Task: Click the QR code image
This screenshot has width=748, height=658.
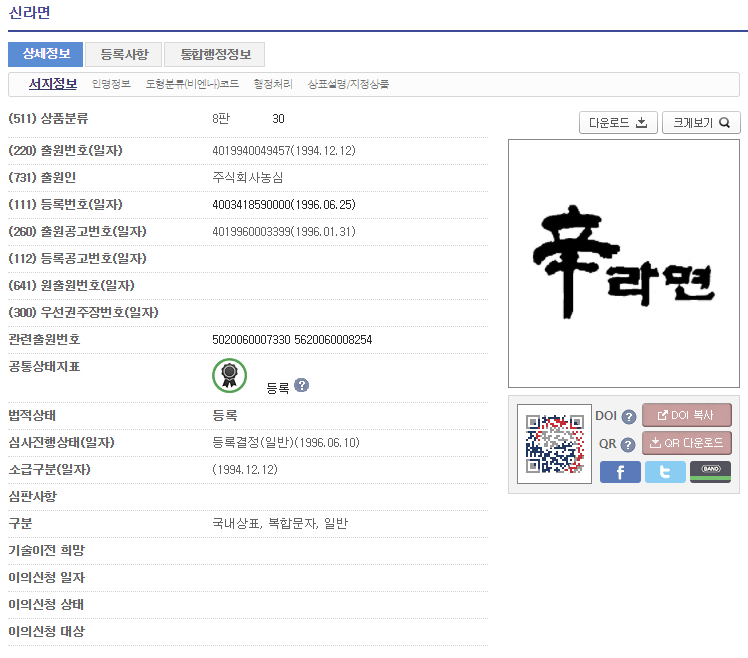Action: tap(554, 444)
